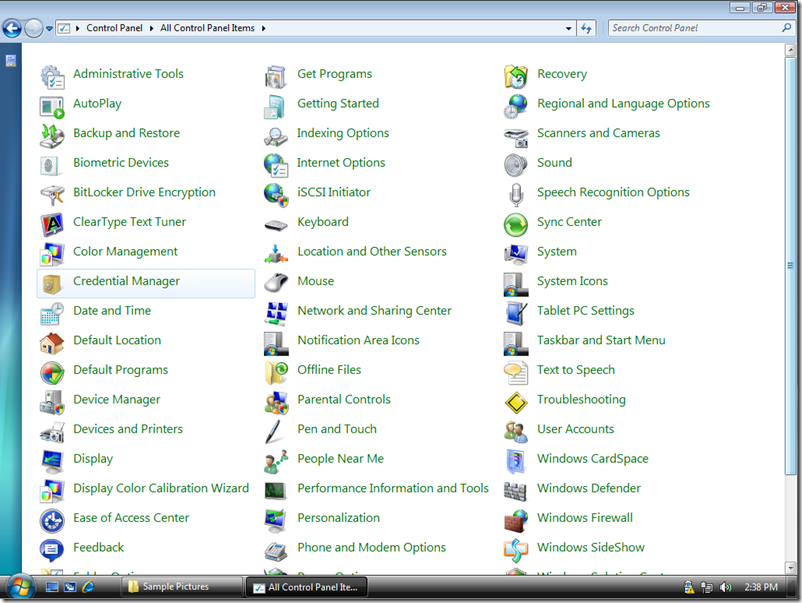Click the Troubleshooting yellow diamond icon

[516, 403]
